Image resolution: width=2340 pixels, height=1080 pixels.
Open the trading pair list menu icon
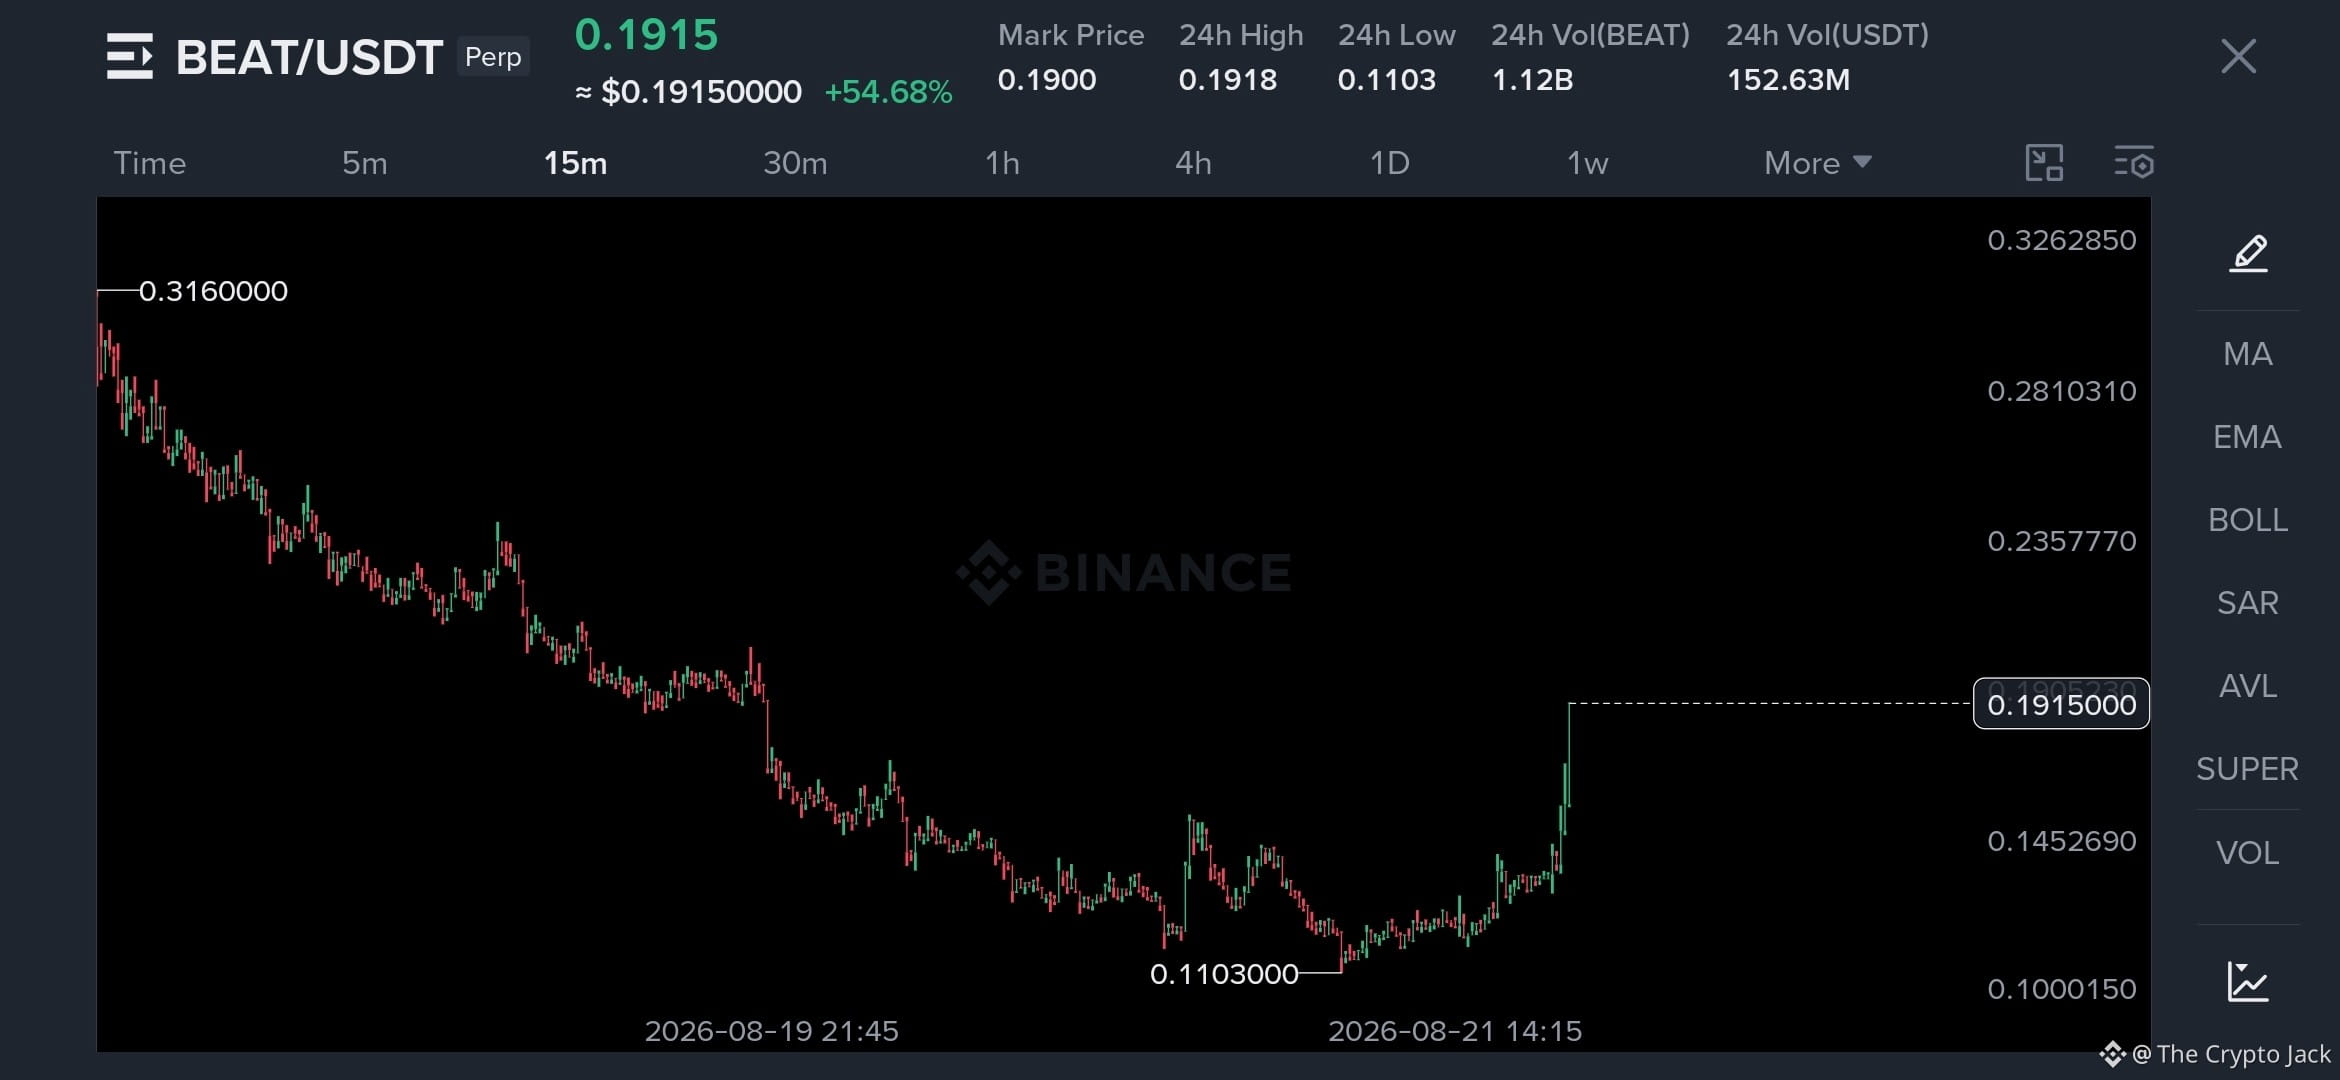tap(130, 56)
